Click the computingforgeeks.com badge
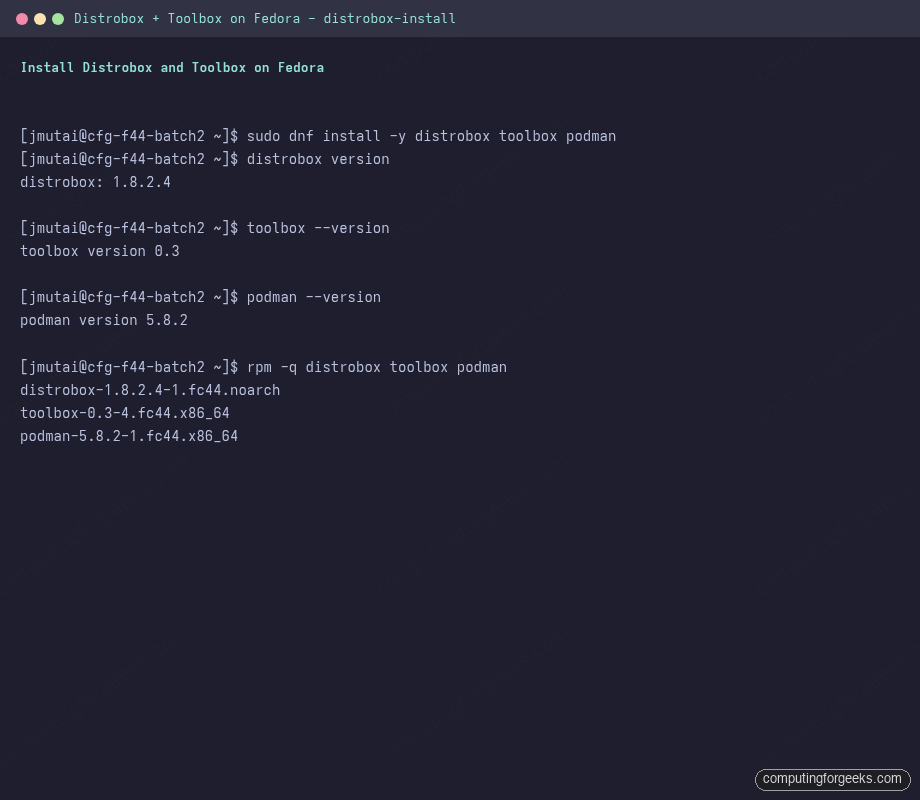Screen dimensions: 920x800 pyautogui.click(x=832, y=779)
